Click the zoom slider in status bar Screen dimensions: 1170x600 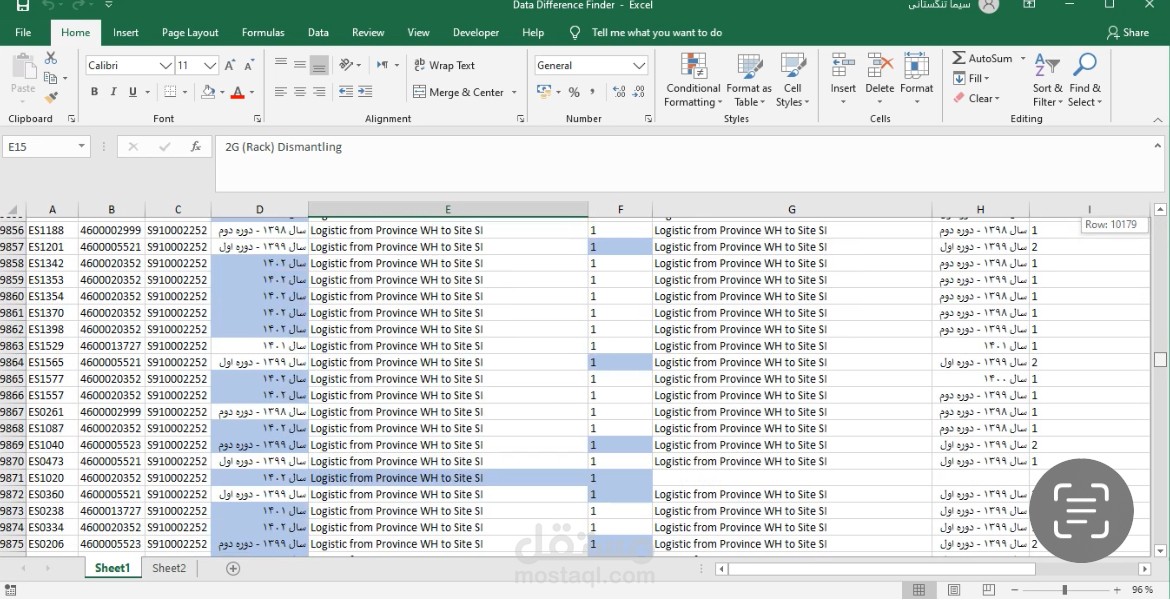1065,590
